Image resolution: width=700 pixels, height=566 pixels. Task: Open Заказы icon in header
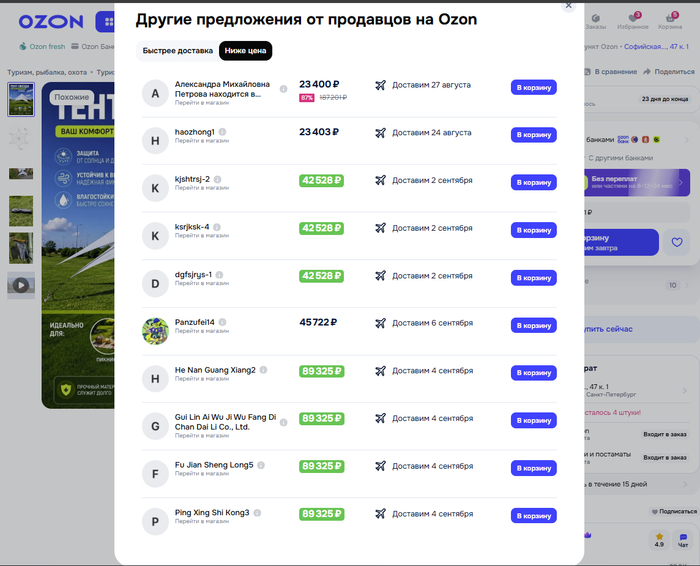coord(596,21)
